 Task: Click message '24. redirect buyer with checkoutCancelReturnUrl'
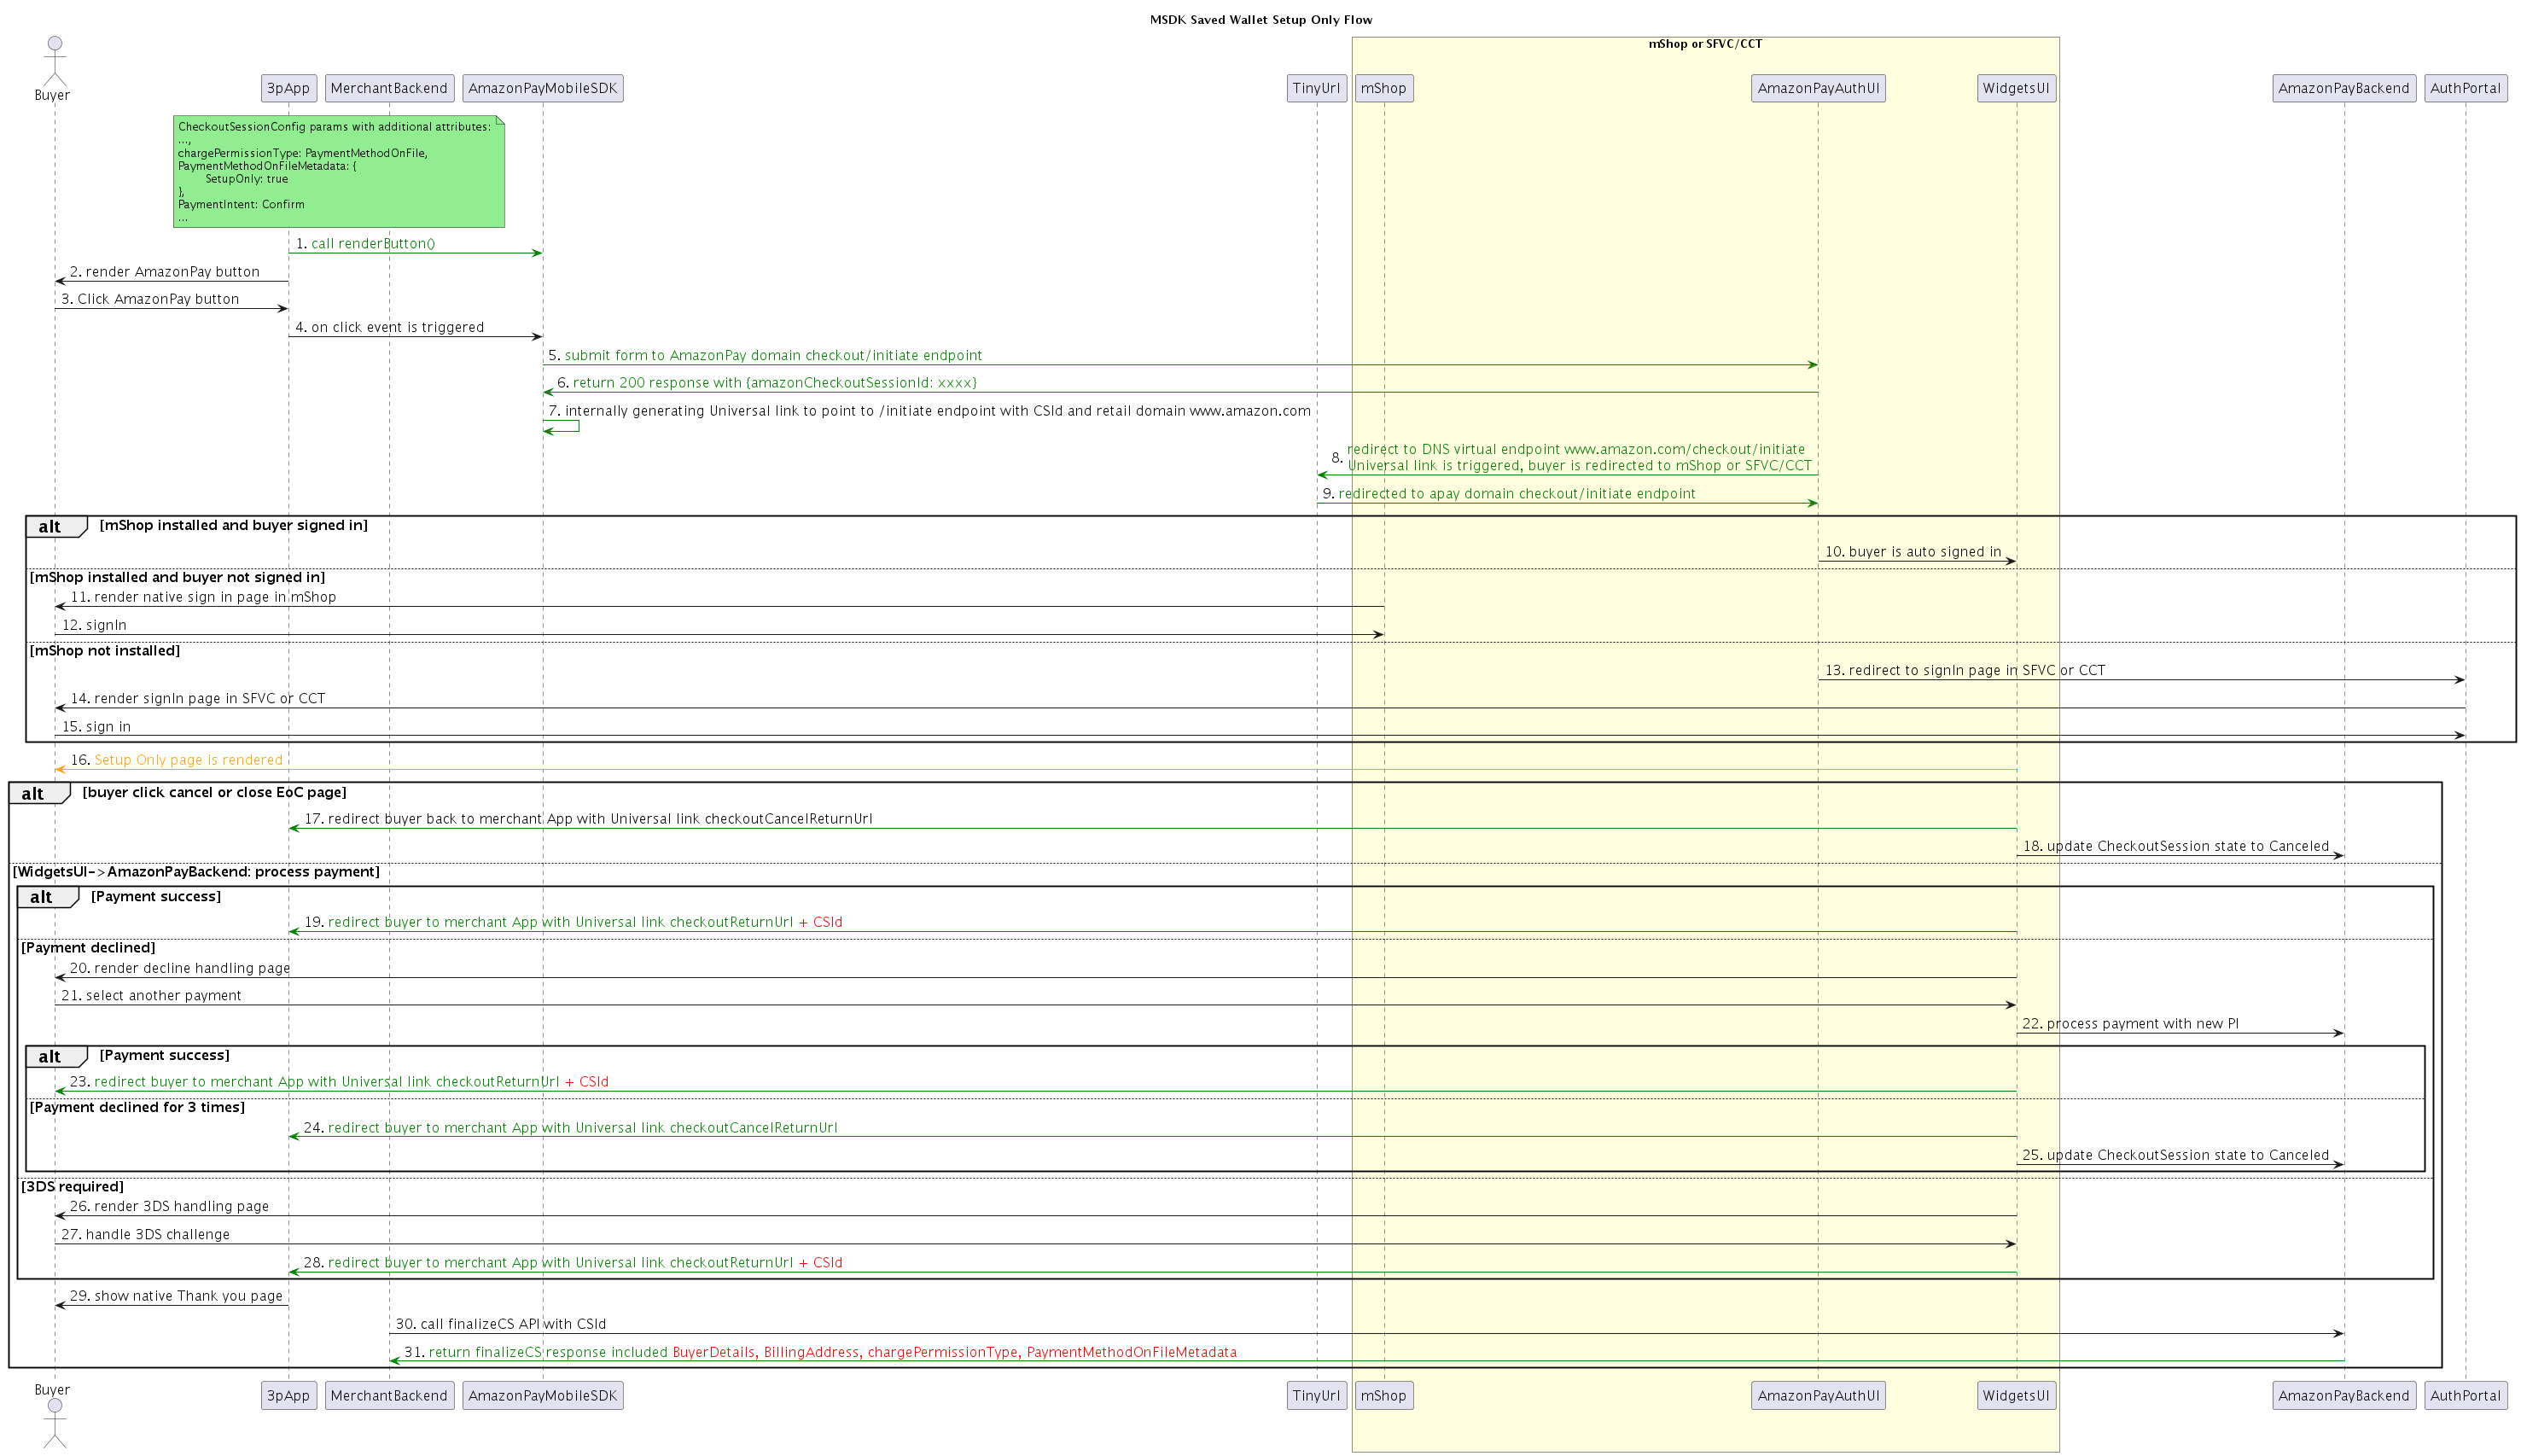[x=571, y=1128]
